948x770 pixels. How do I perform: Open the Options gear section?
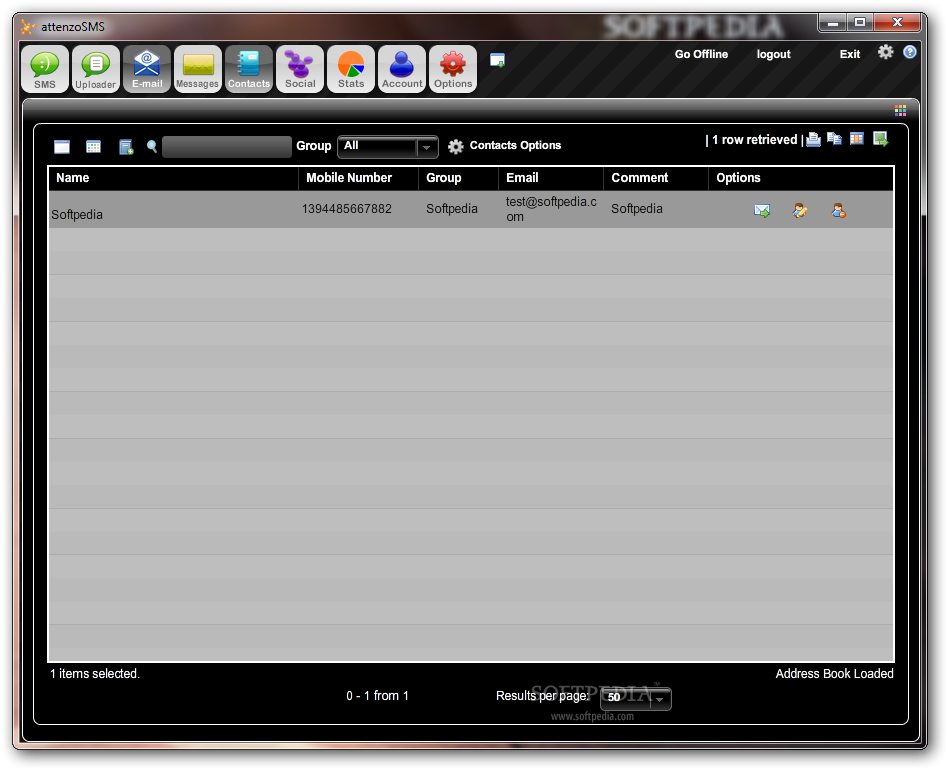453,69
